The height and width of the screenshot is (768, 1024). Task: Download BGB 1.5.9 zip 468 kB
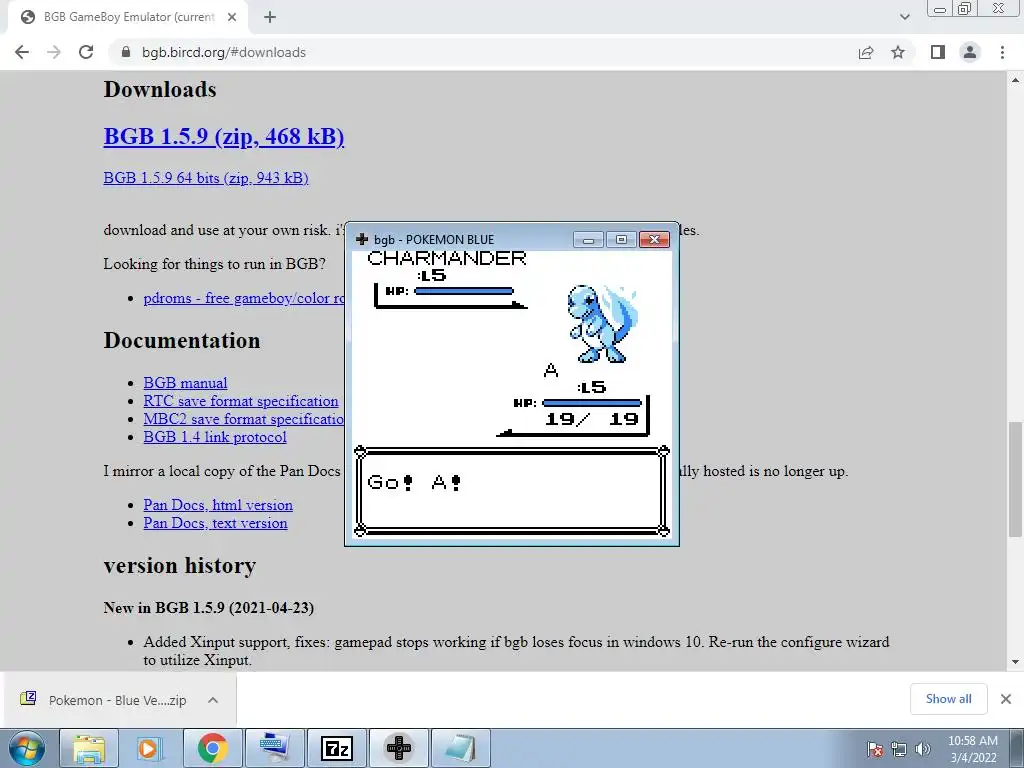(224, 136)
